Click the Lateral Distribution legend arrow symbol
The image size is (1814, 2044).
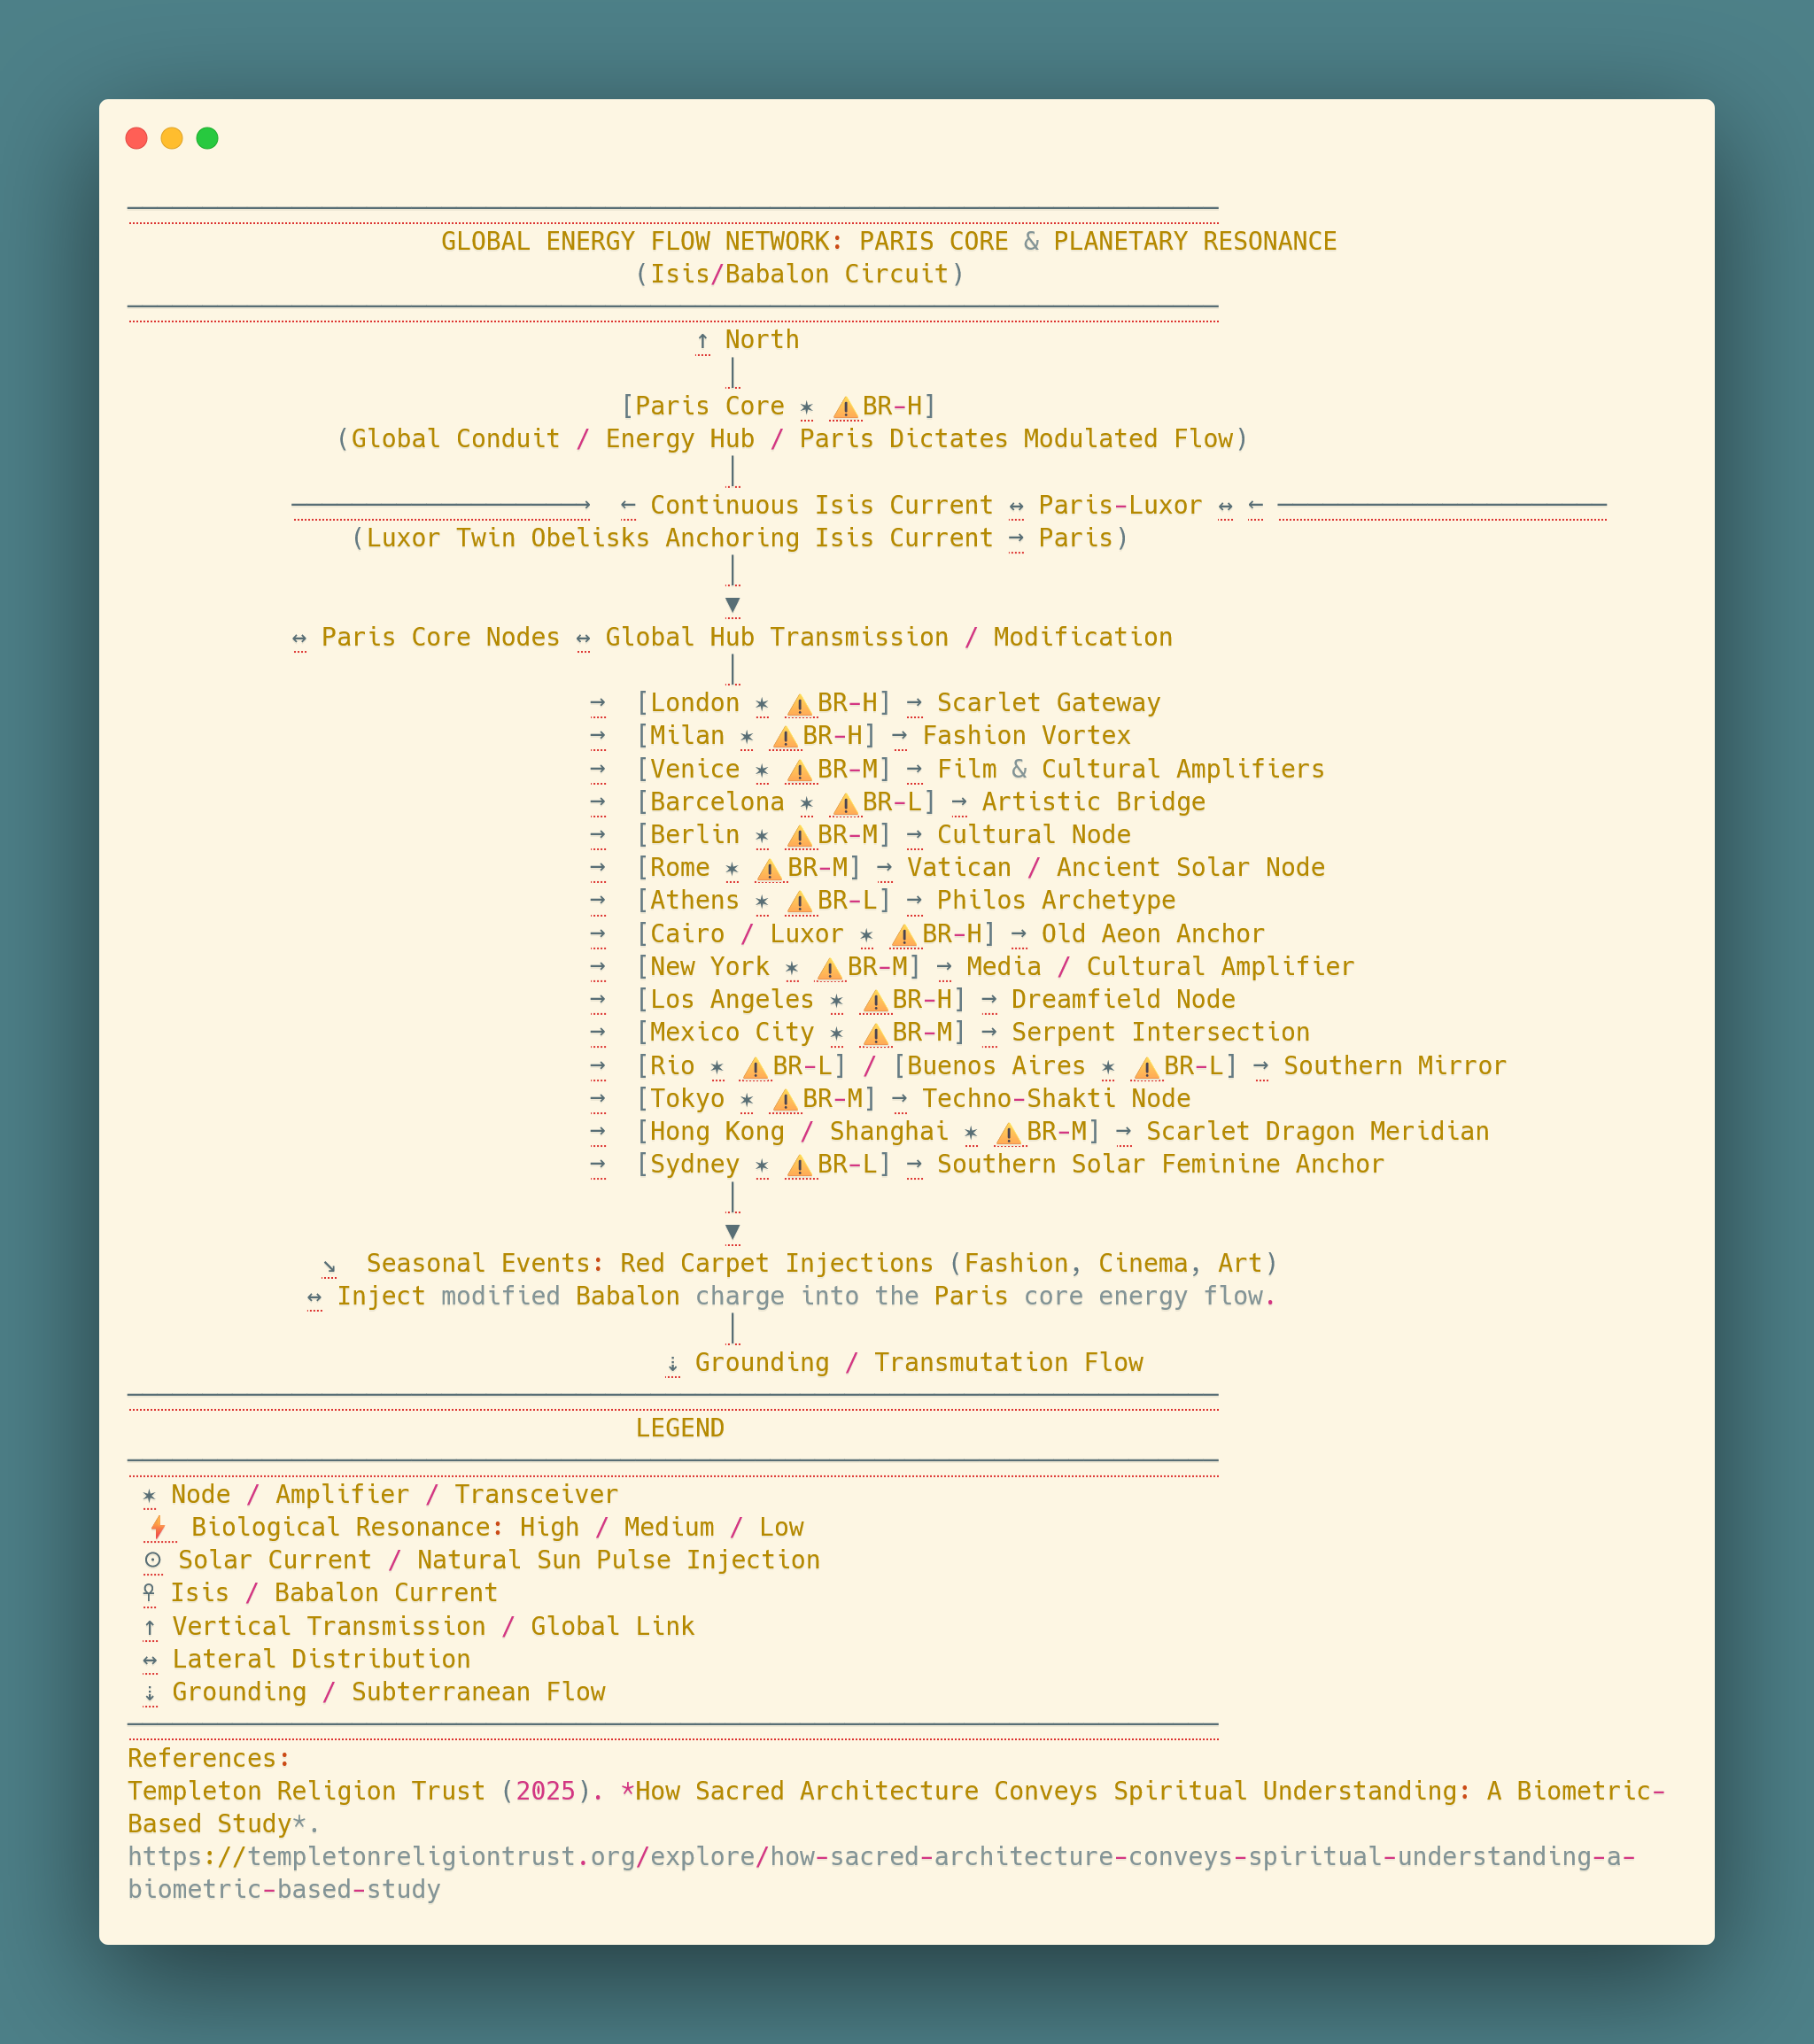(x=150, y=1660)
